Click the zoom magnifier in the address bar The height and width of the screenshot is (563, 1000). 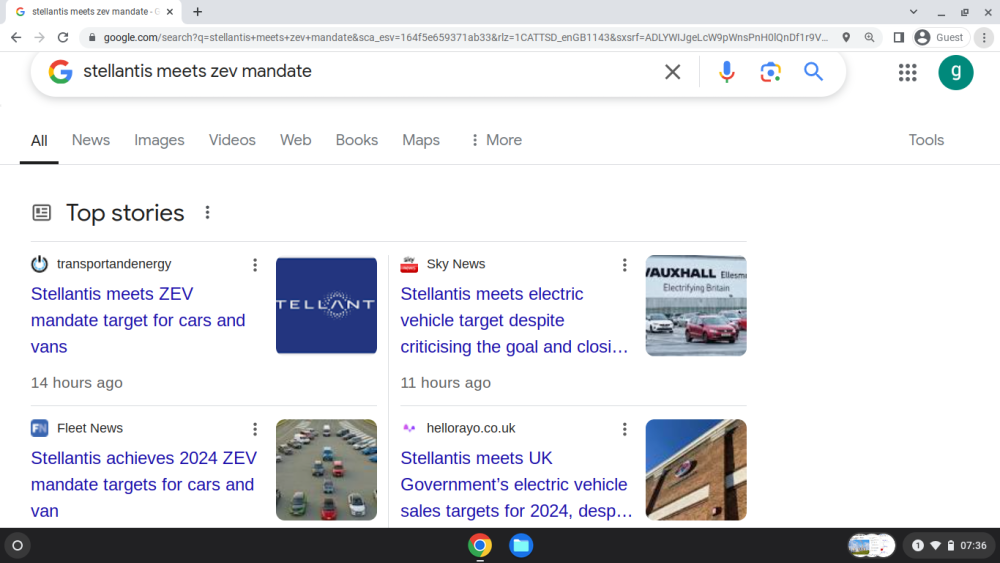869,38
